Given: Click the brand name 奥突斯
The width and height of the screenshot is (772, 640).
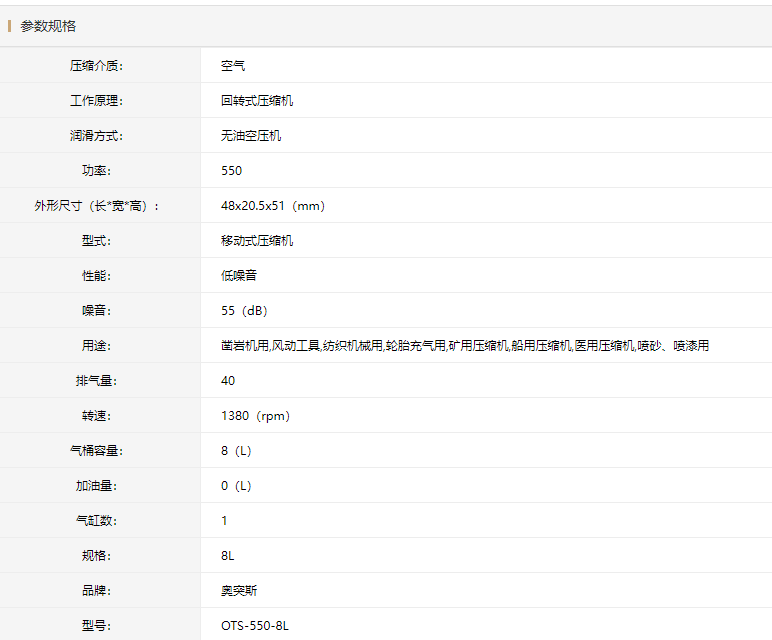Looking at the screenshot, I should pyautogui.click(x=239, y=591).
